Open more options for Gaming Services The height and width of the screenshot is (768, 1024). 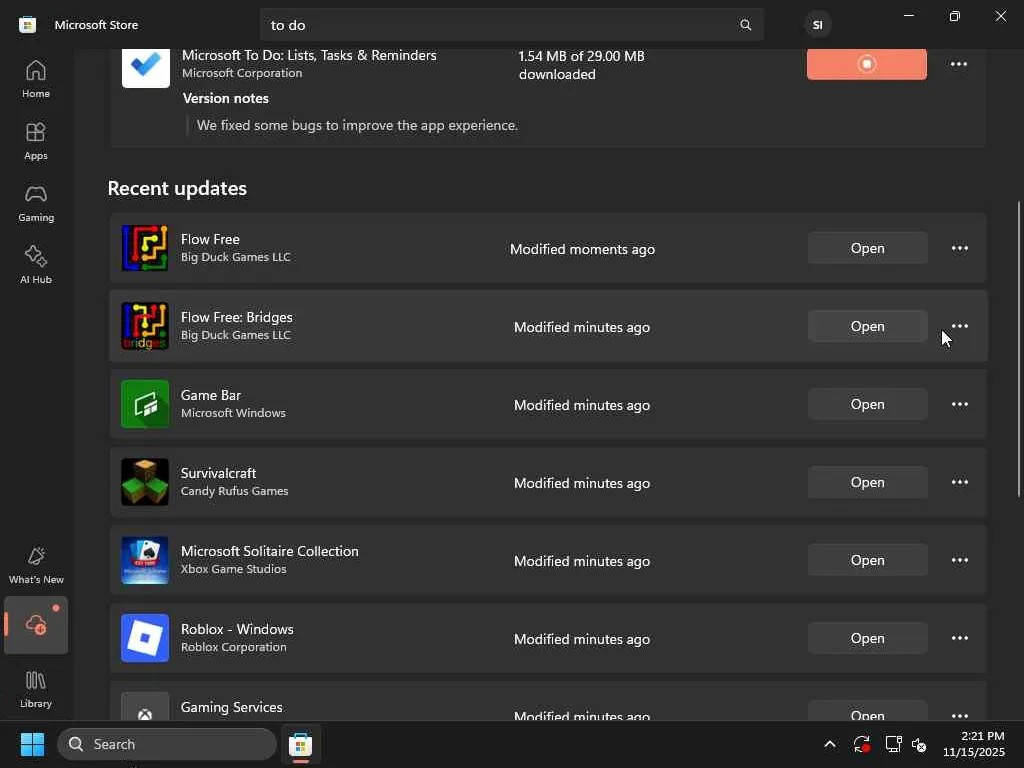[959, 714]
